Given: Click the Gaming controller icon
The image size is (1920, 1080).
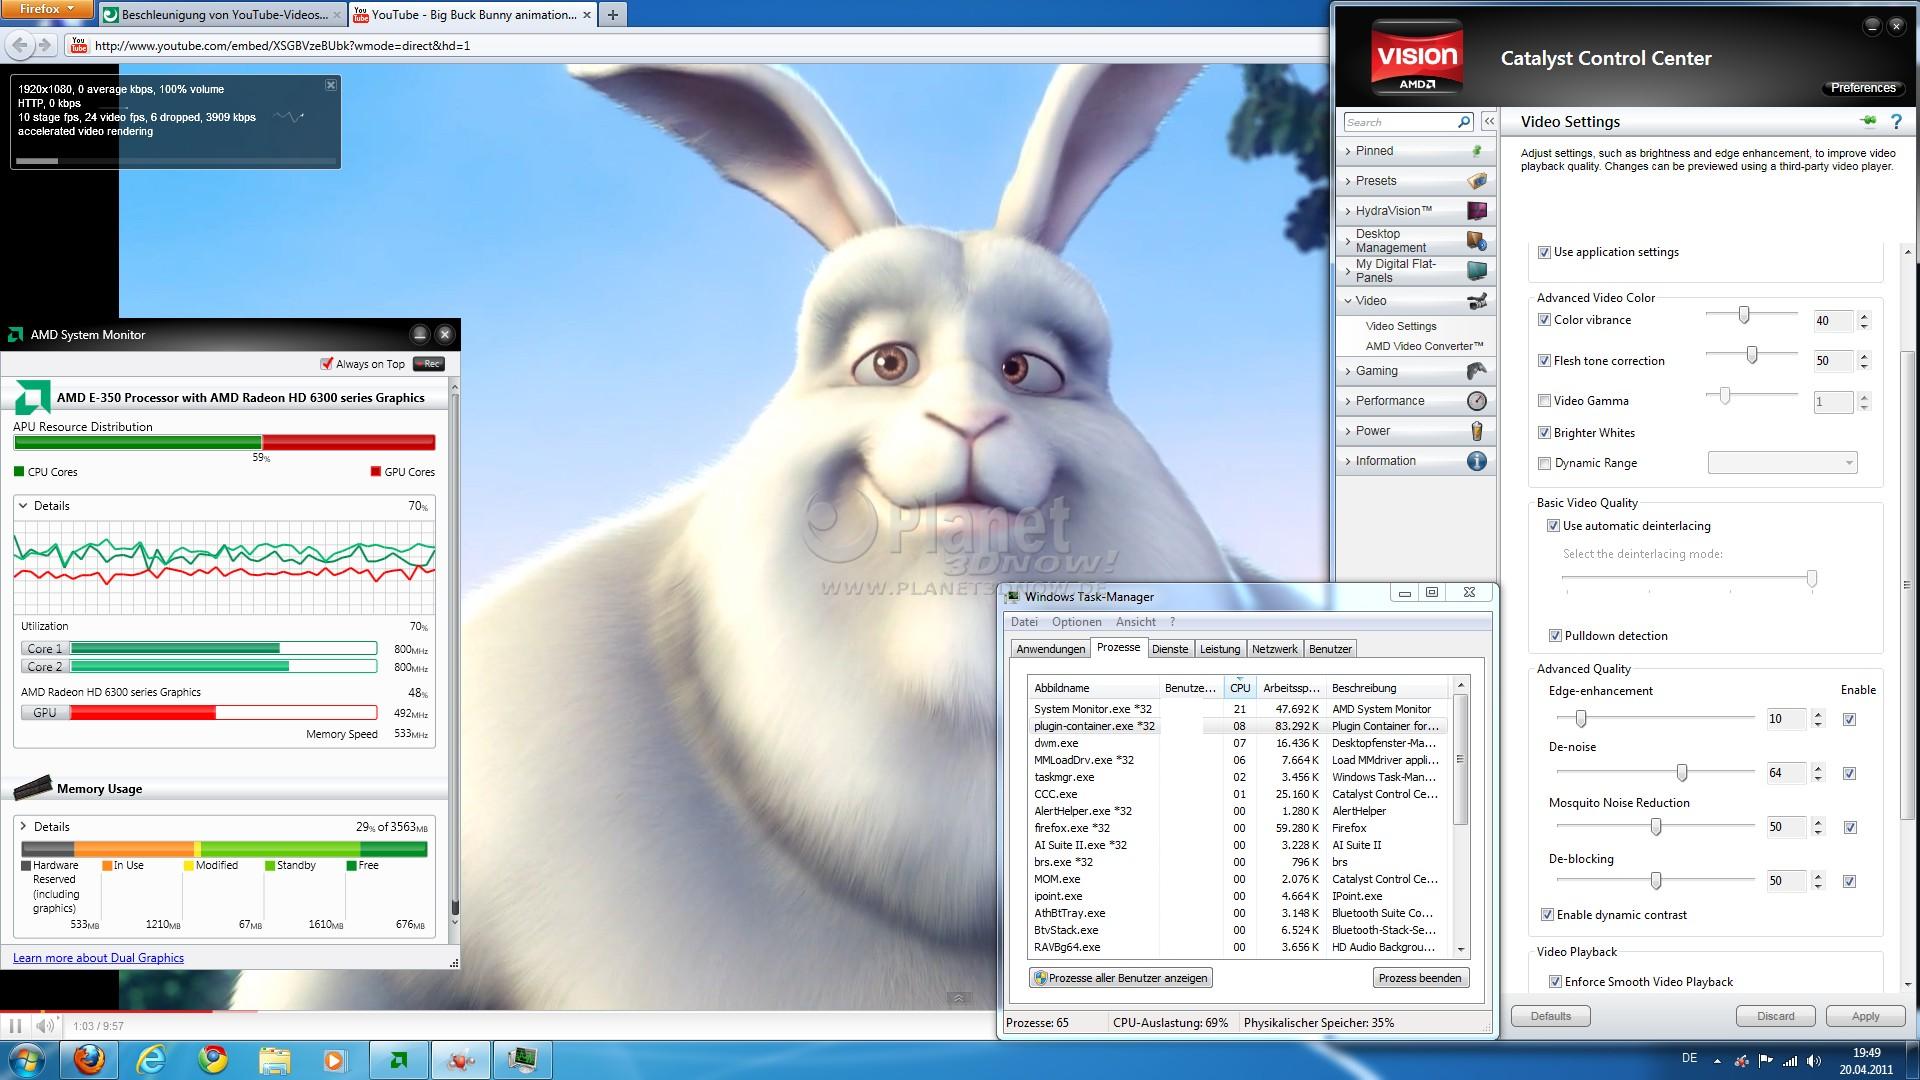Looking at the screenshot, I should 1477,371.
